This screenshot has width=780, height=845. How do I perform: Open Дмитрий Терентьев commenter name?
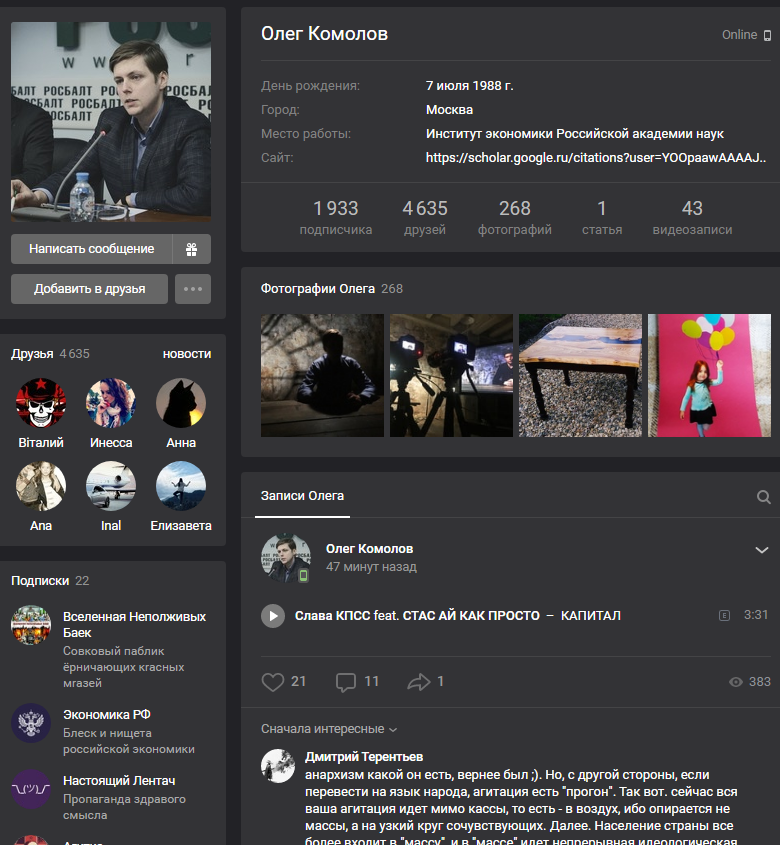364,757
